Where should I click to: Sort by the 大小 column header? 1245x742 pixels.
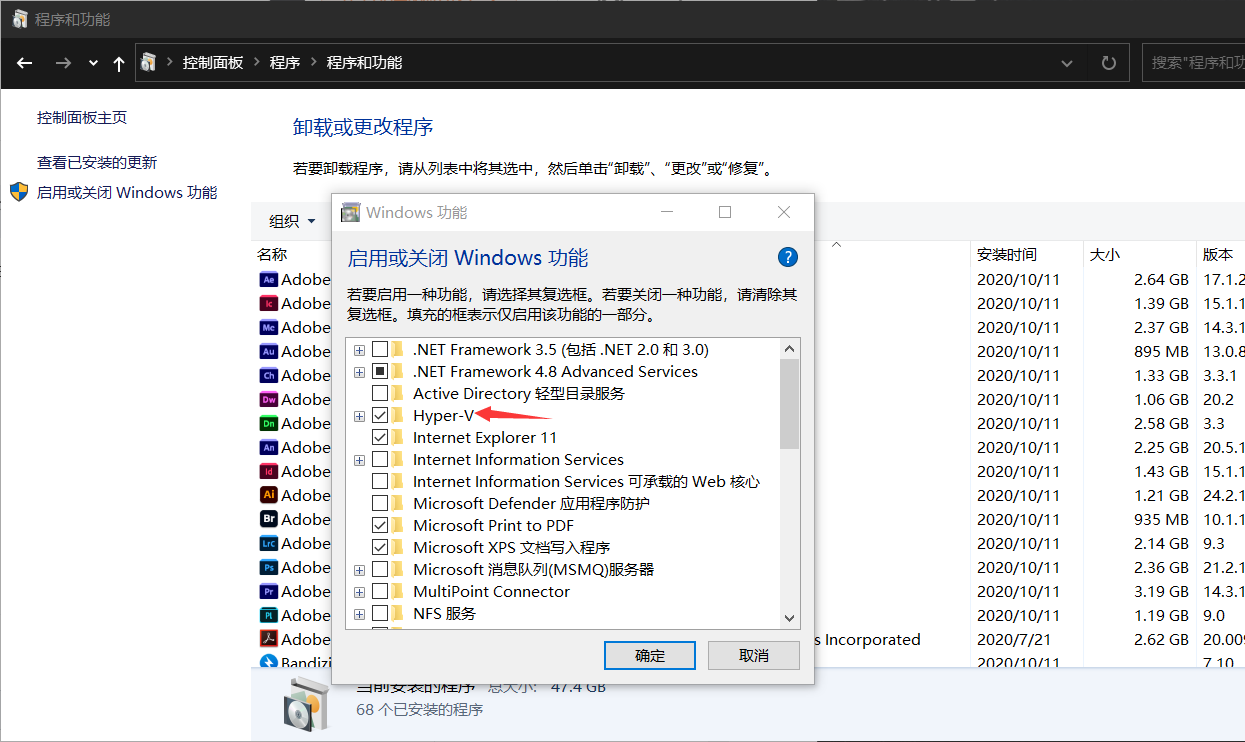click(1105, 255)
